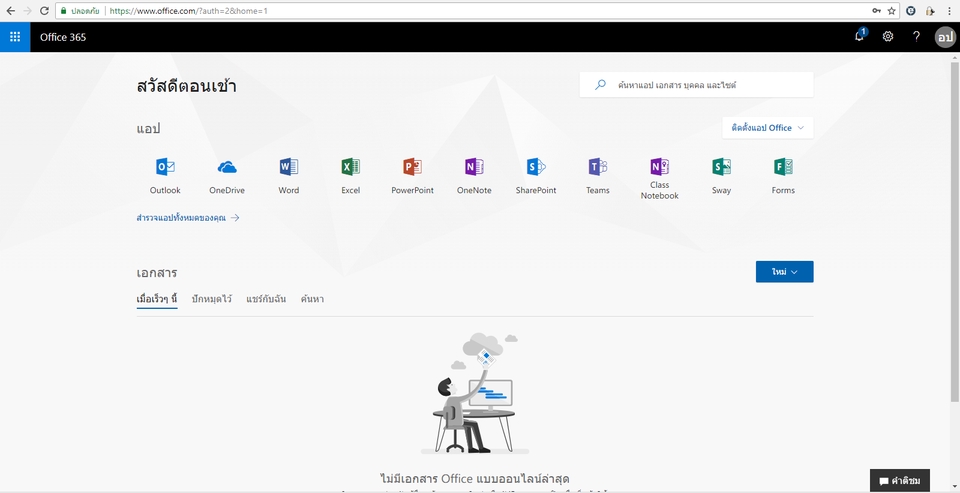Open the Chrome three-dot menu

(950, 11)
